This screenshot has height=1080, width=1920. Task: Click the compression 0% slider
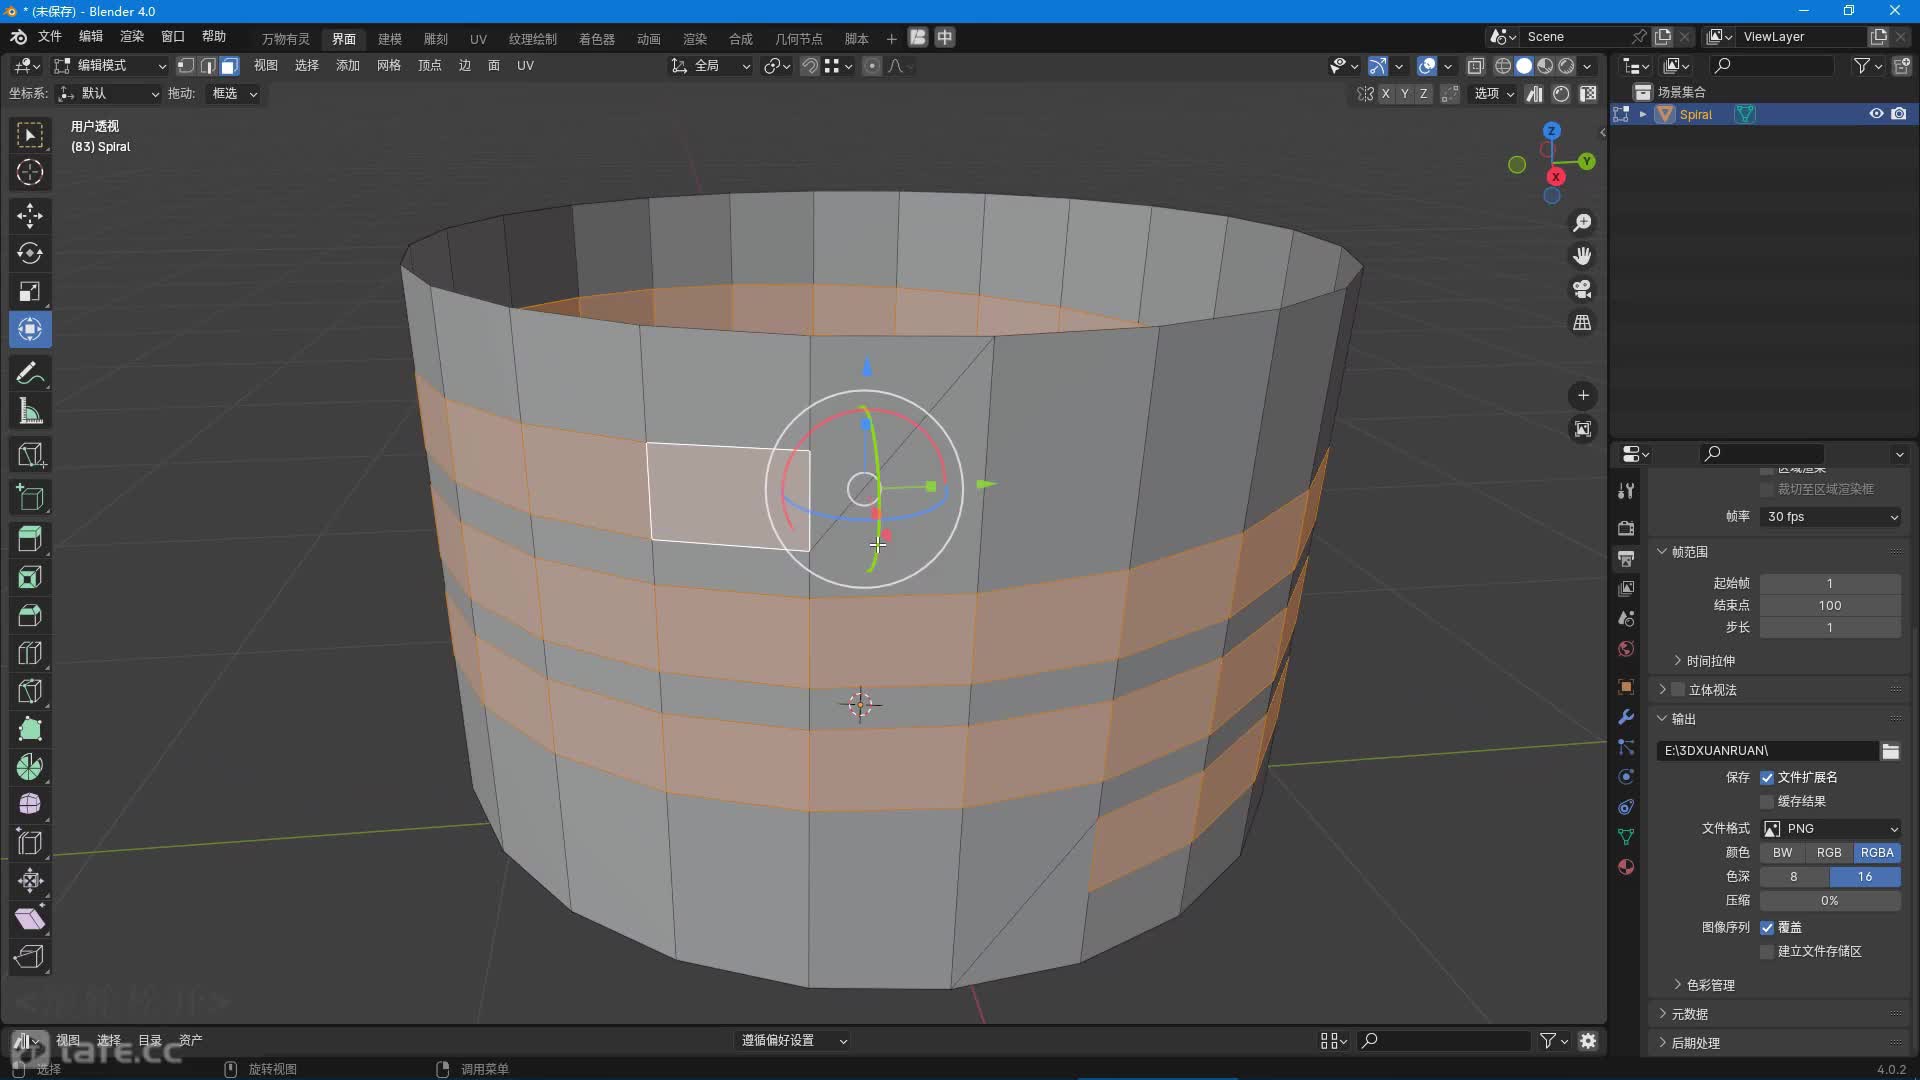click(1830, 901)
